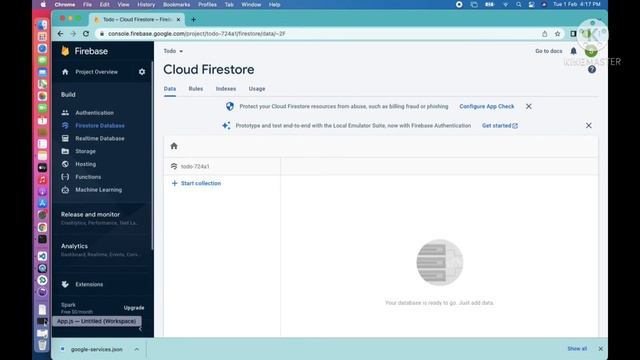Select the todo-724a1 database entry
The image size is (640, 360).
click(x=195, y=167)
